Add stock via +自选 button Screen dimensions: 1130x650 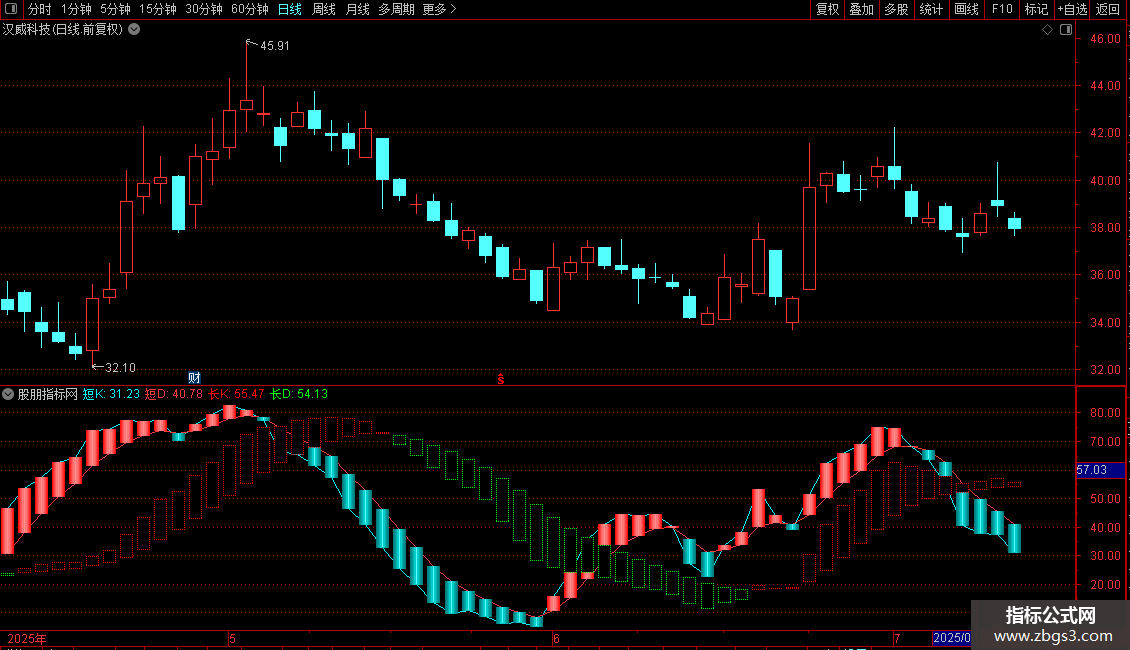click(1072, 9)
